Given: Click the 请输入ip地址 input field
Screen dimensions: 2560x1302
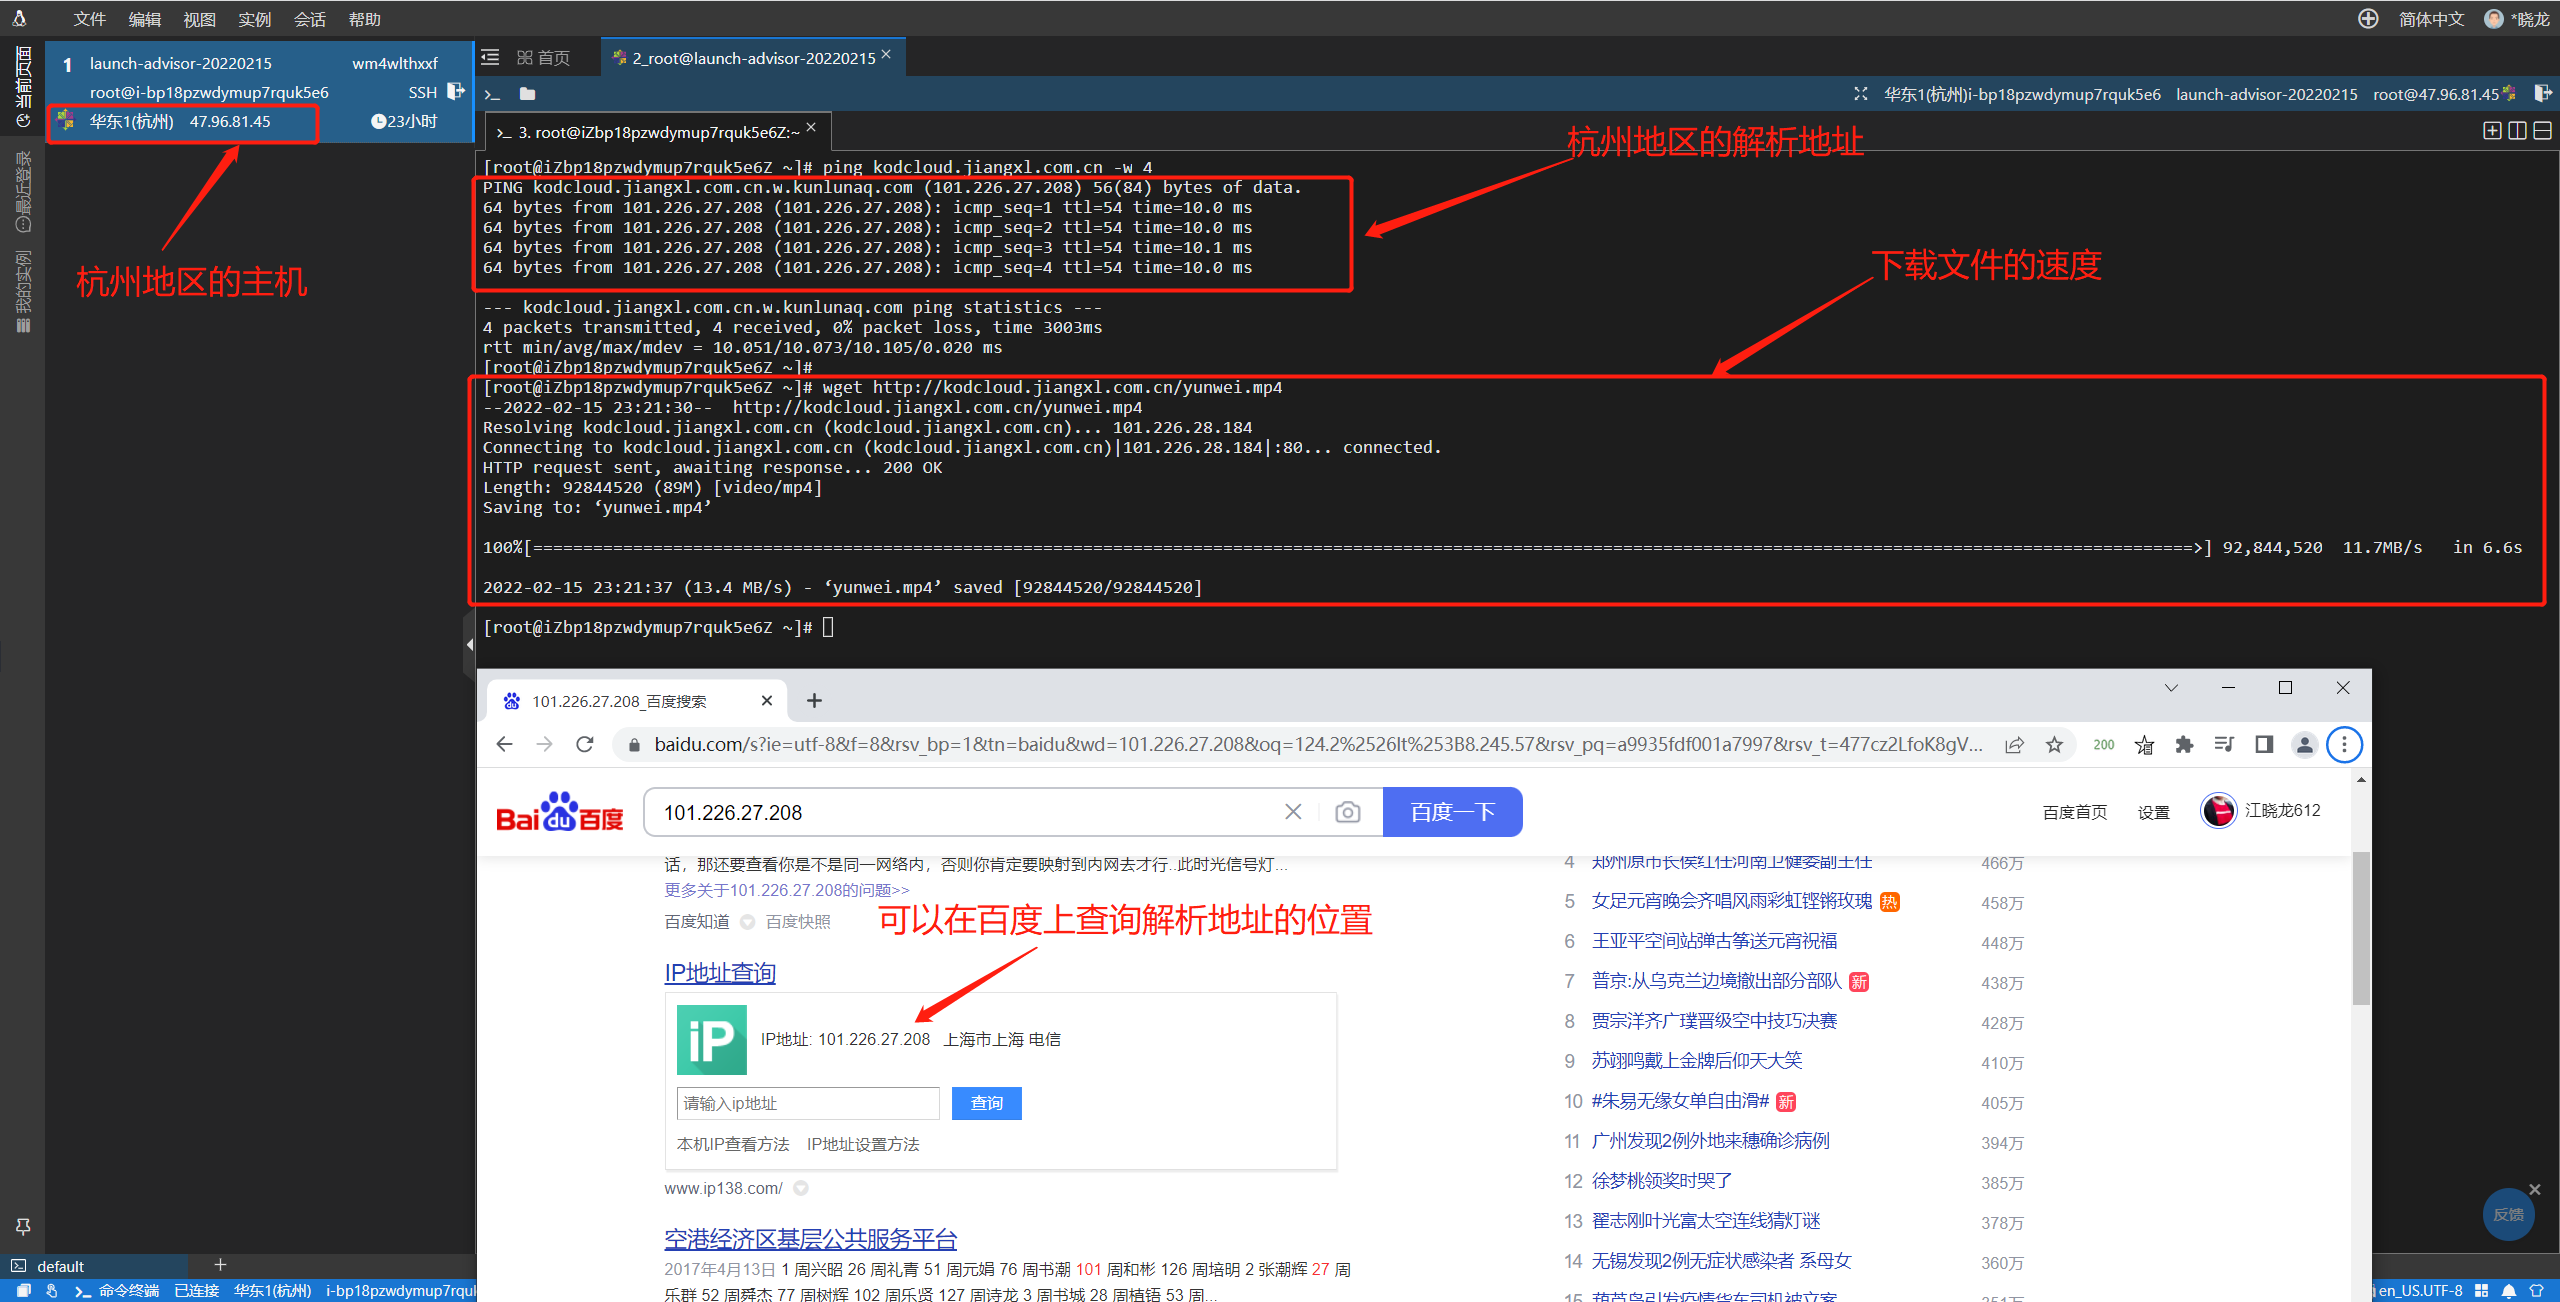Looking at the screenshot, I should tap(808, 1103).
